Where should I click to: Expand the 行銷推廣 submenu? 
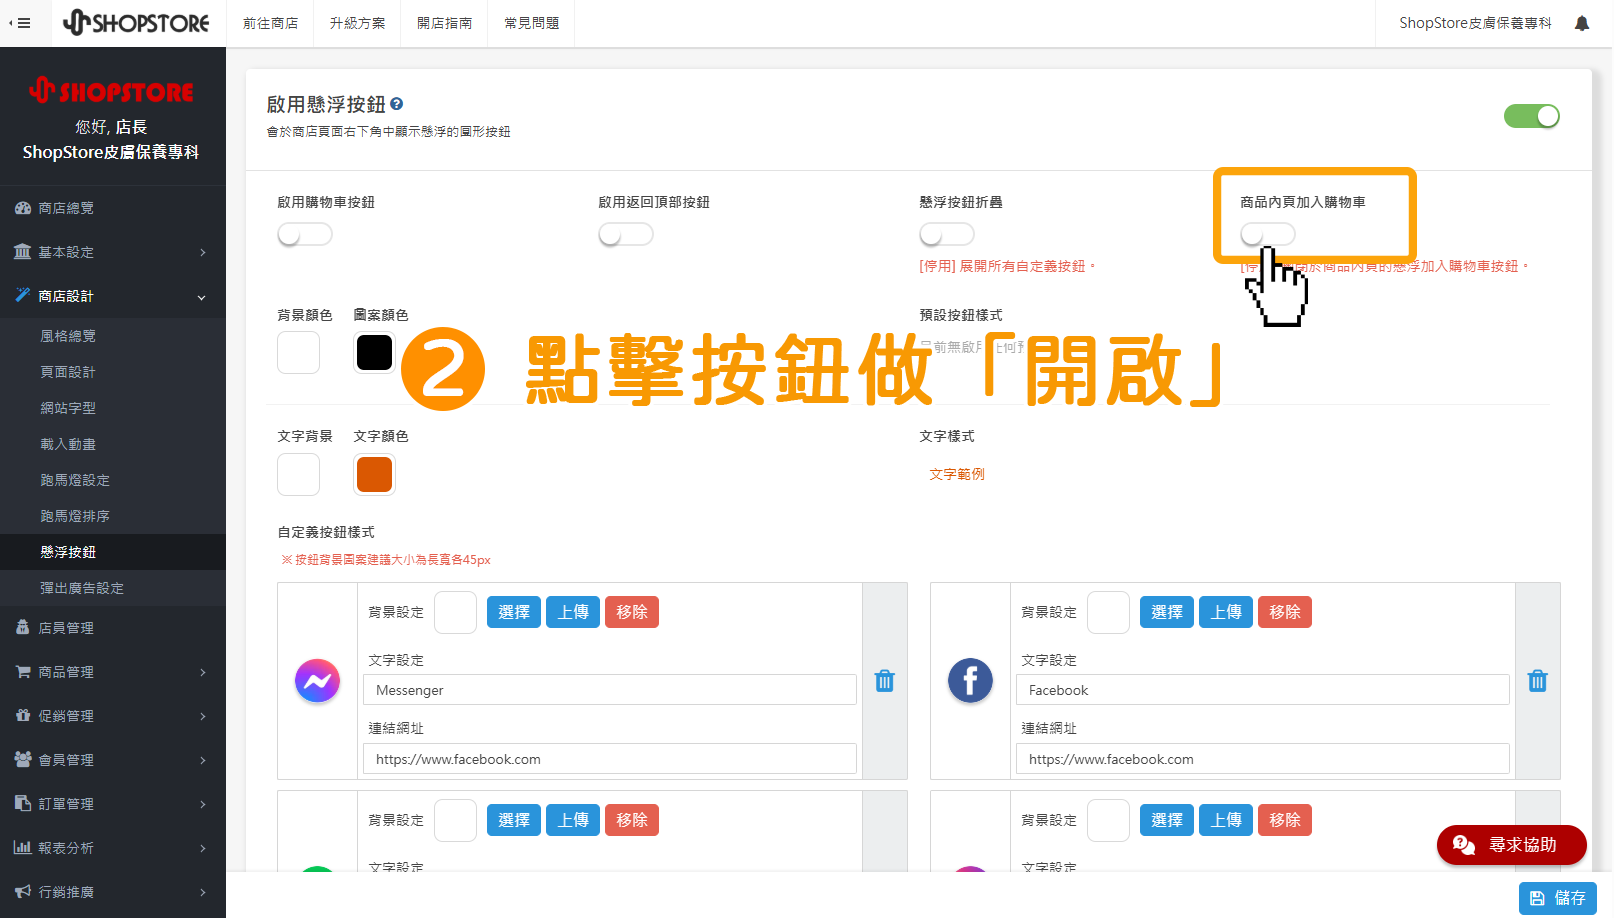click(x=202, y=892)
